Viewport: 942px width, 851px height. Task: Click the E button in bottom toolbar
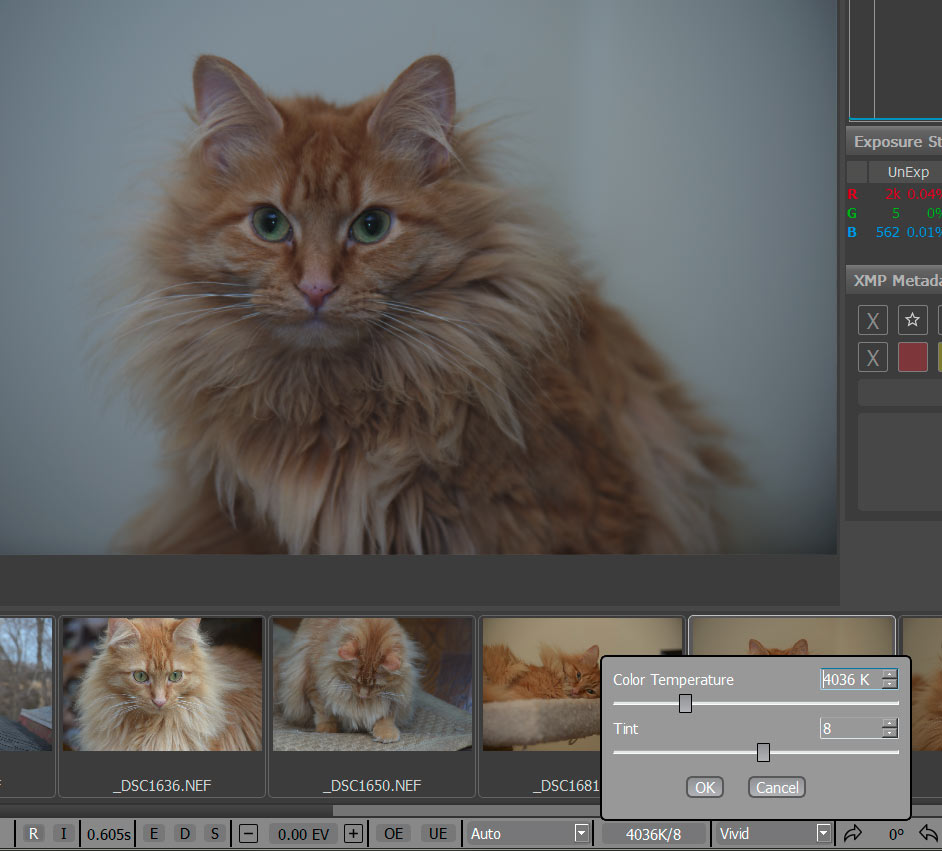(154, 833)
